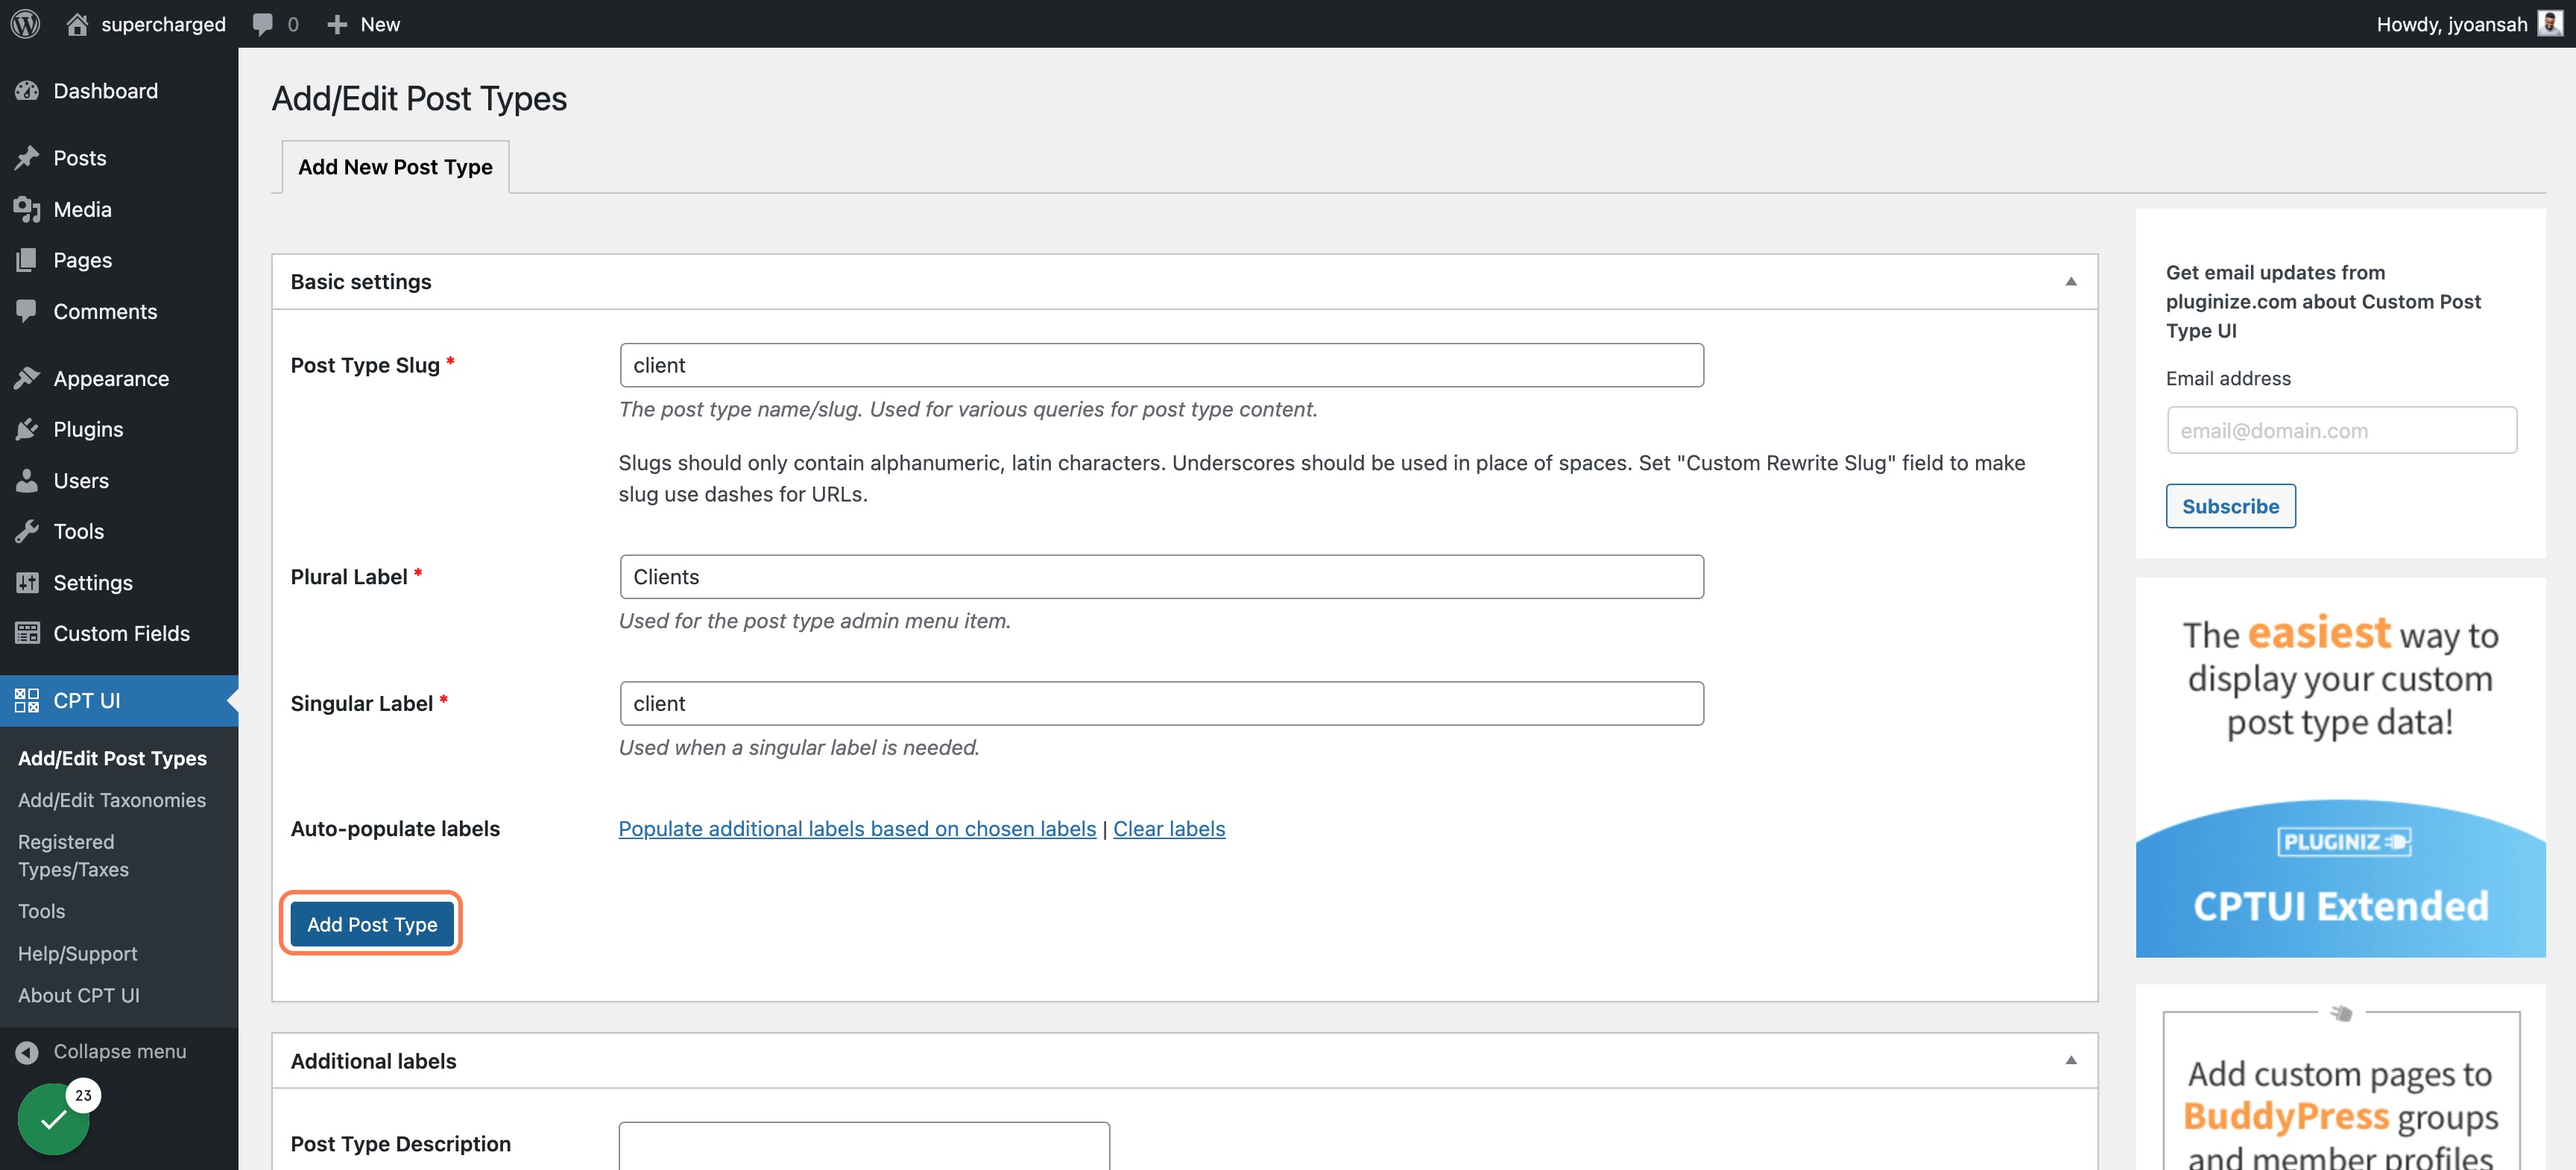Focus the Singular Label field
This screenshot has height=1170, width=2576.
pos(1161,704)
